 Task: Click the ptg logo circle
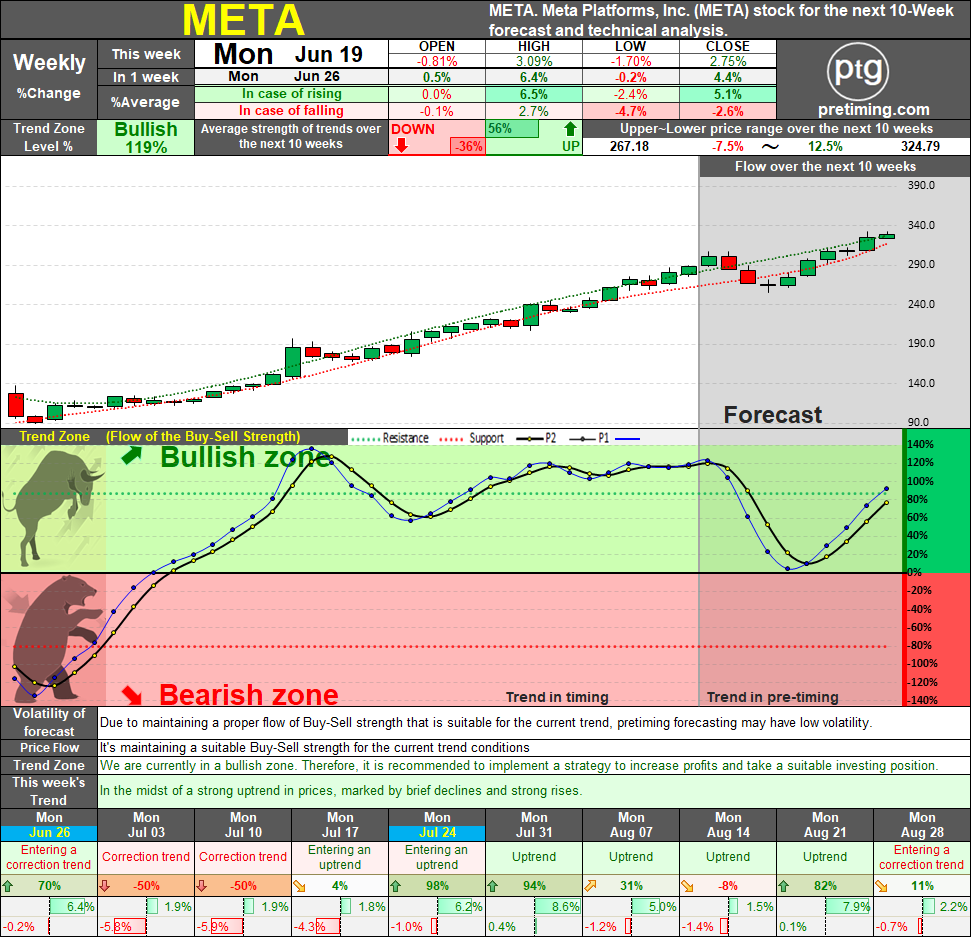tap(858, 71)
